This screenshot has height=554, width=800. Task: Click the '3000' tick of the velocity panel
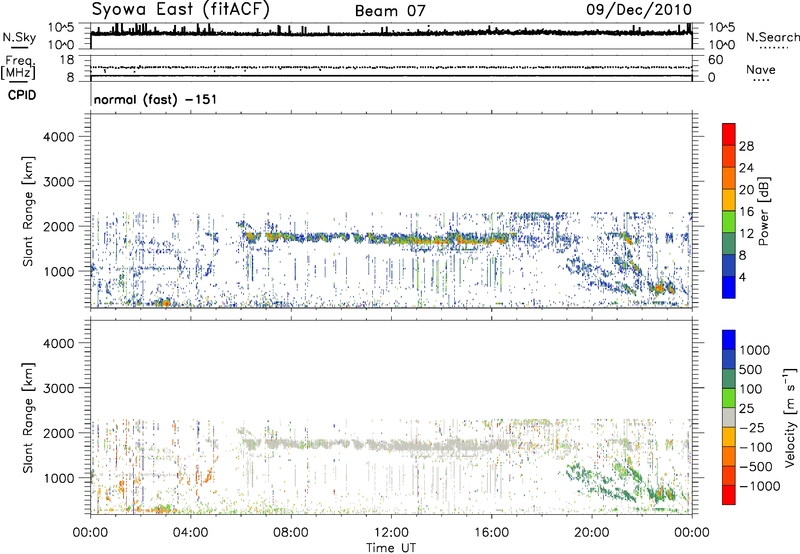pos(58,388)
